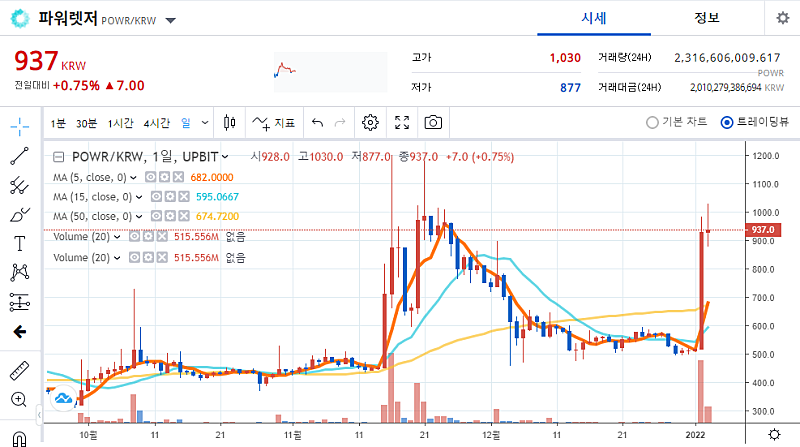Click the MA 5 value 682.0000

coord(212,177)
